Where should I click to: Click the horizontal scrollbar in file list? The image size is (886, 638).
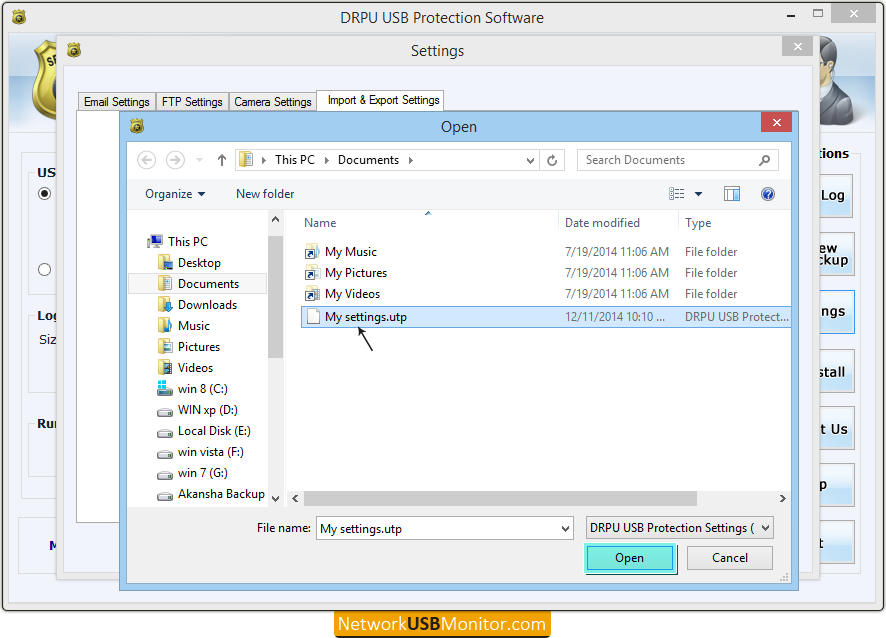[x=500, y=498]
